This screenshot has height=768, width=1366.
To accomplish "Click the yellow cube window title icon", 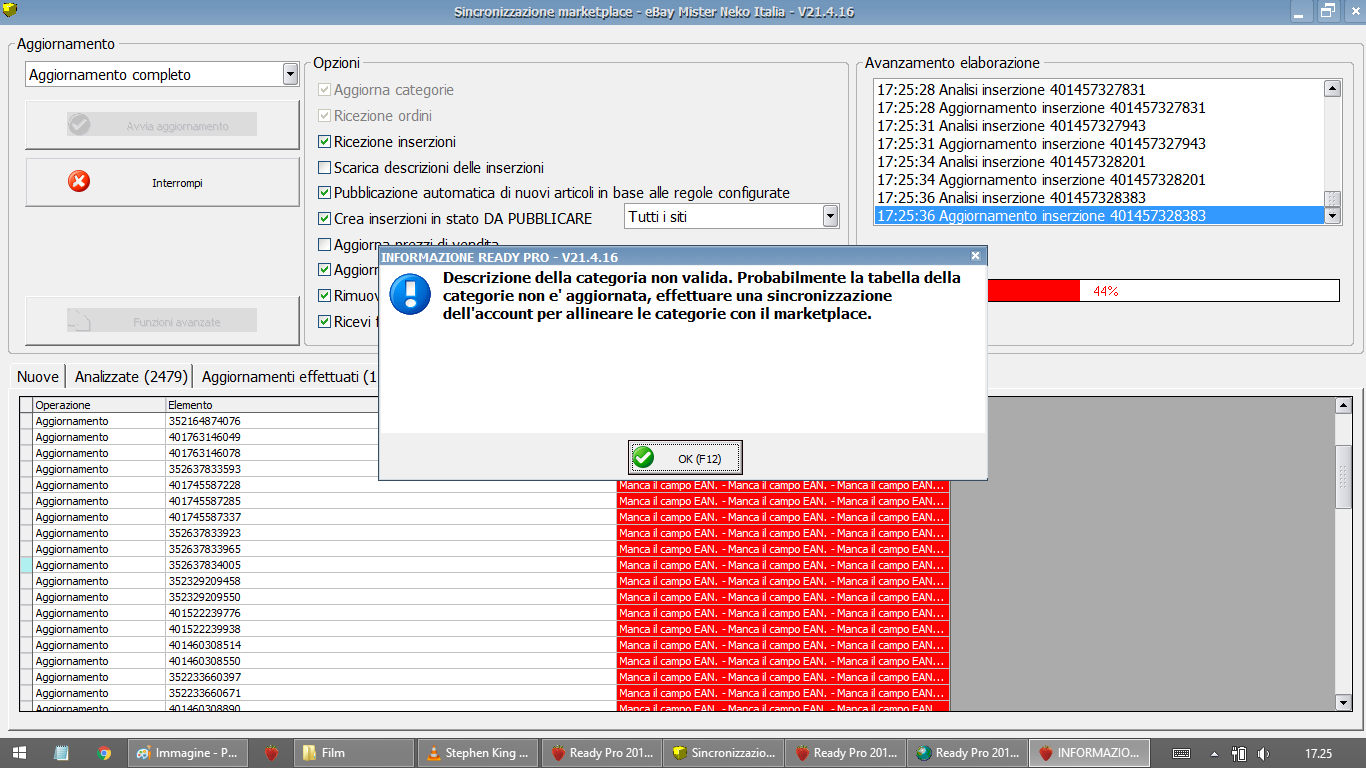I will [11, 11].
